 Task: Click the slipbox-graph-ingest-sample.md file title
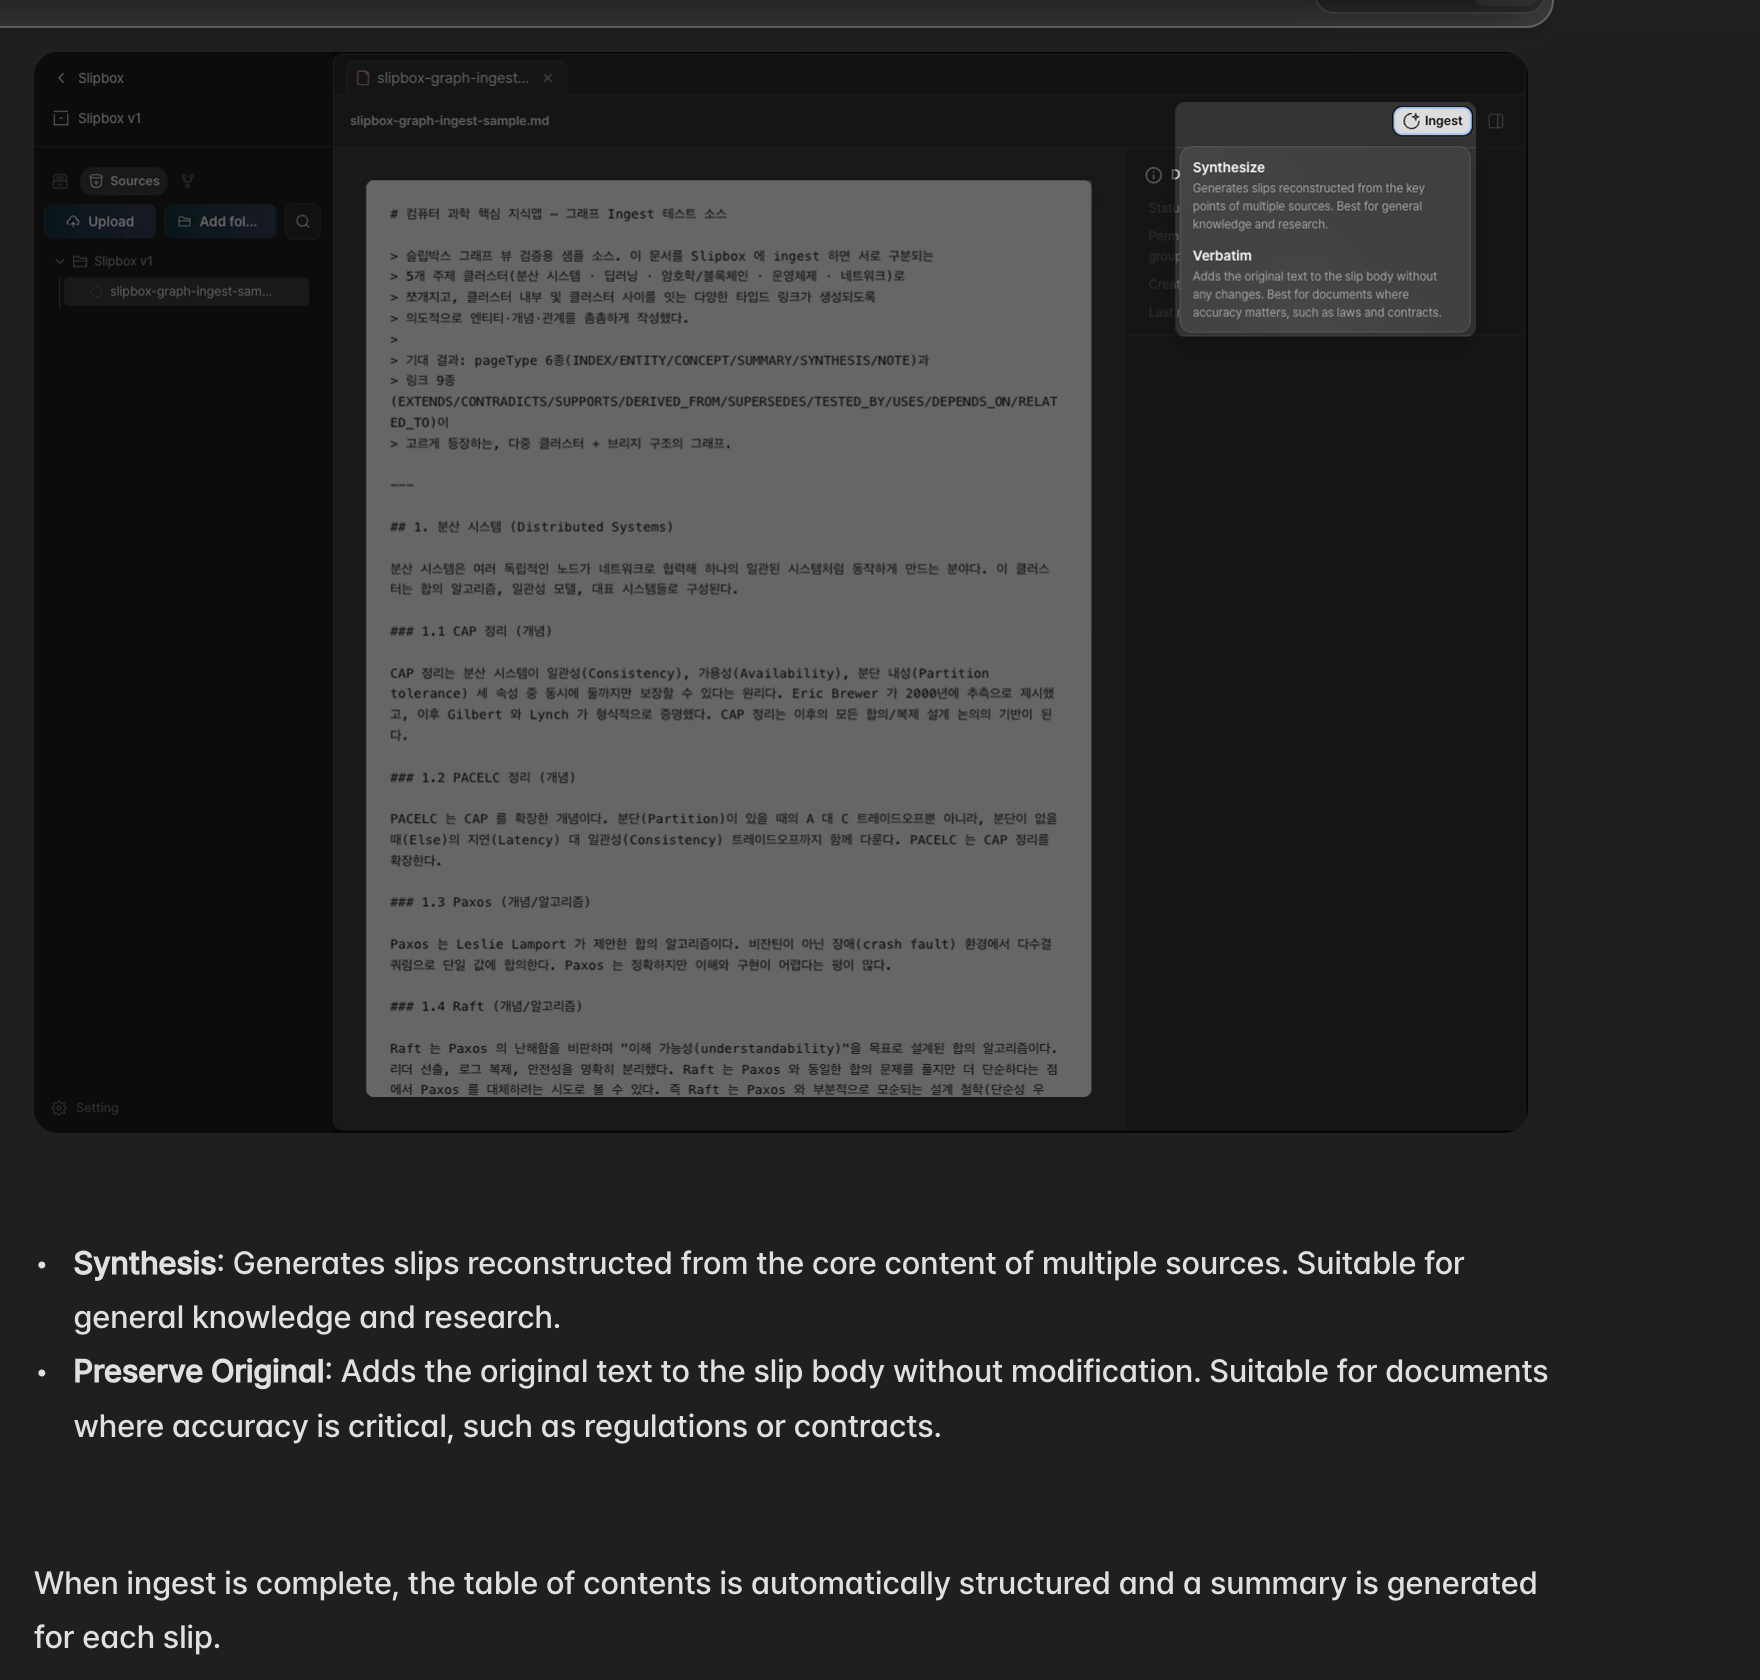[449, 120]
